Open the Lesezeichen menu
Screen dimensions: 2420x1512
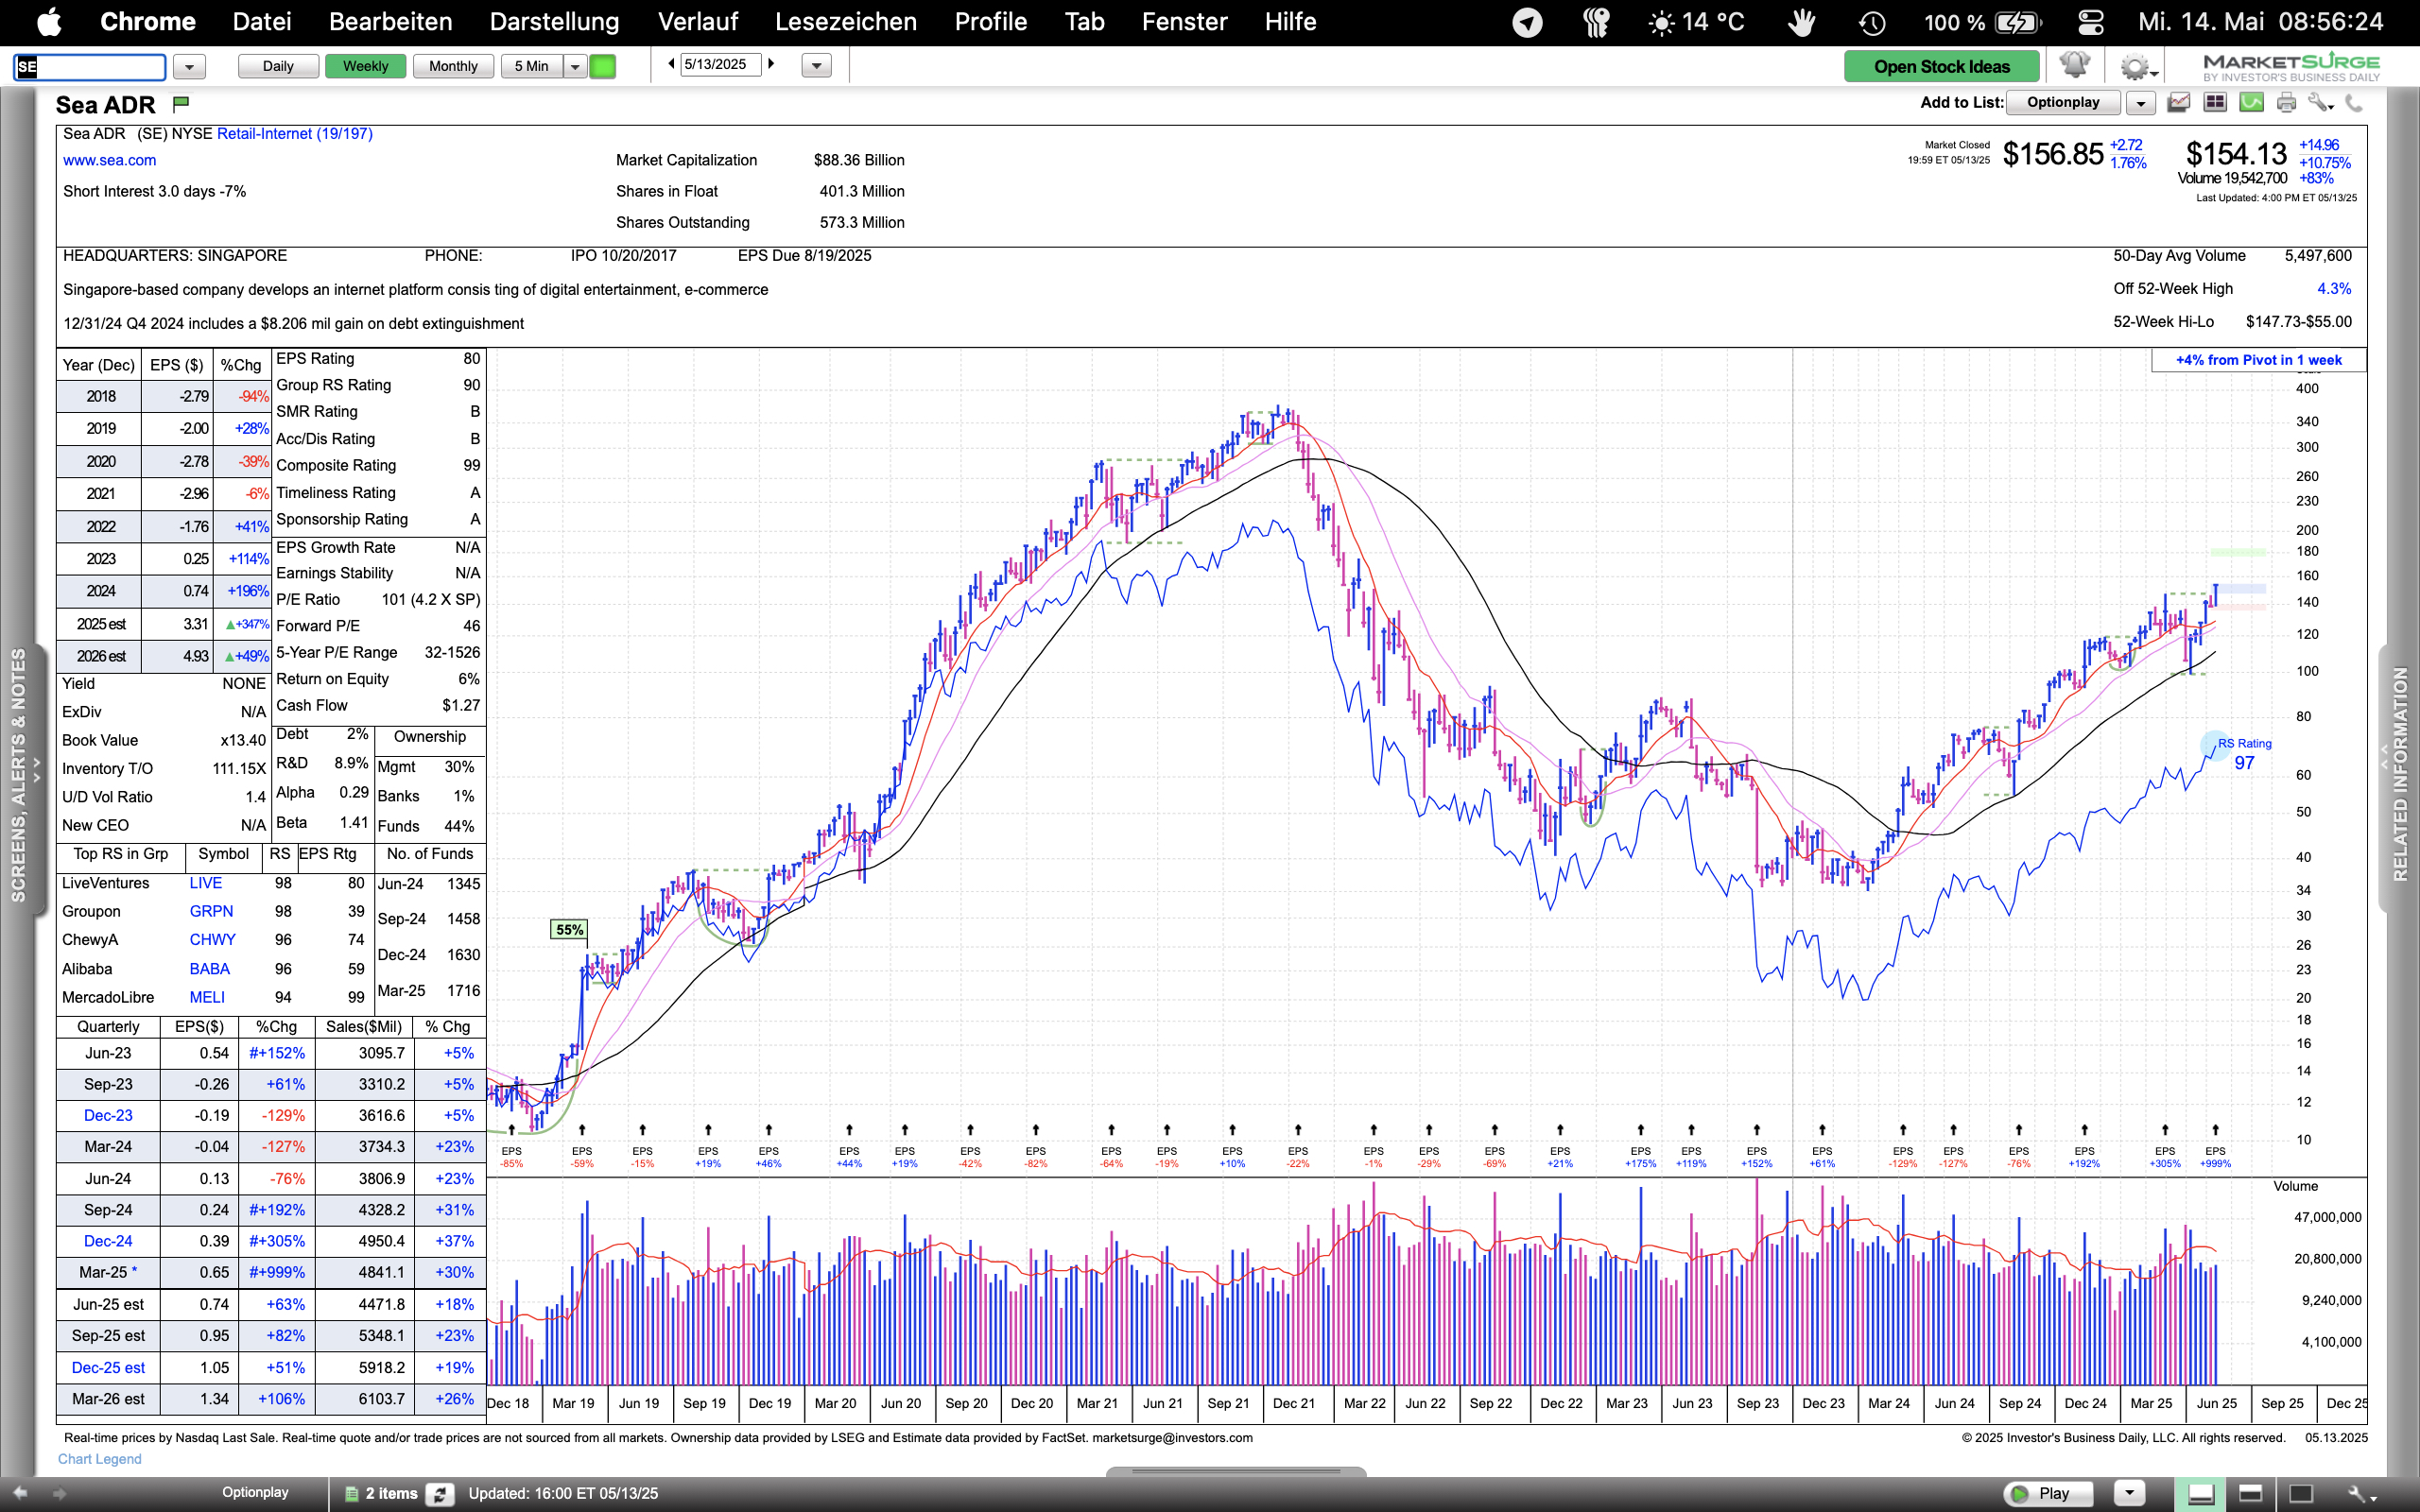click(x=845, y=22)
